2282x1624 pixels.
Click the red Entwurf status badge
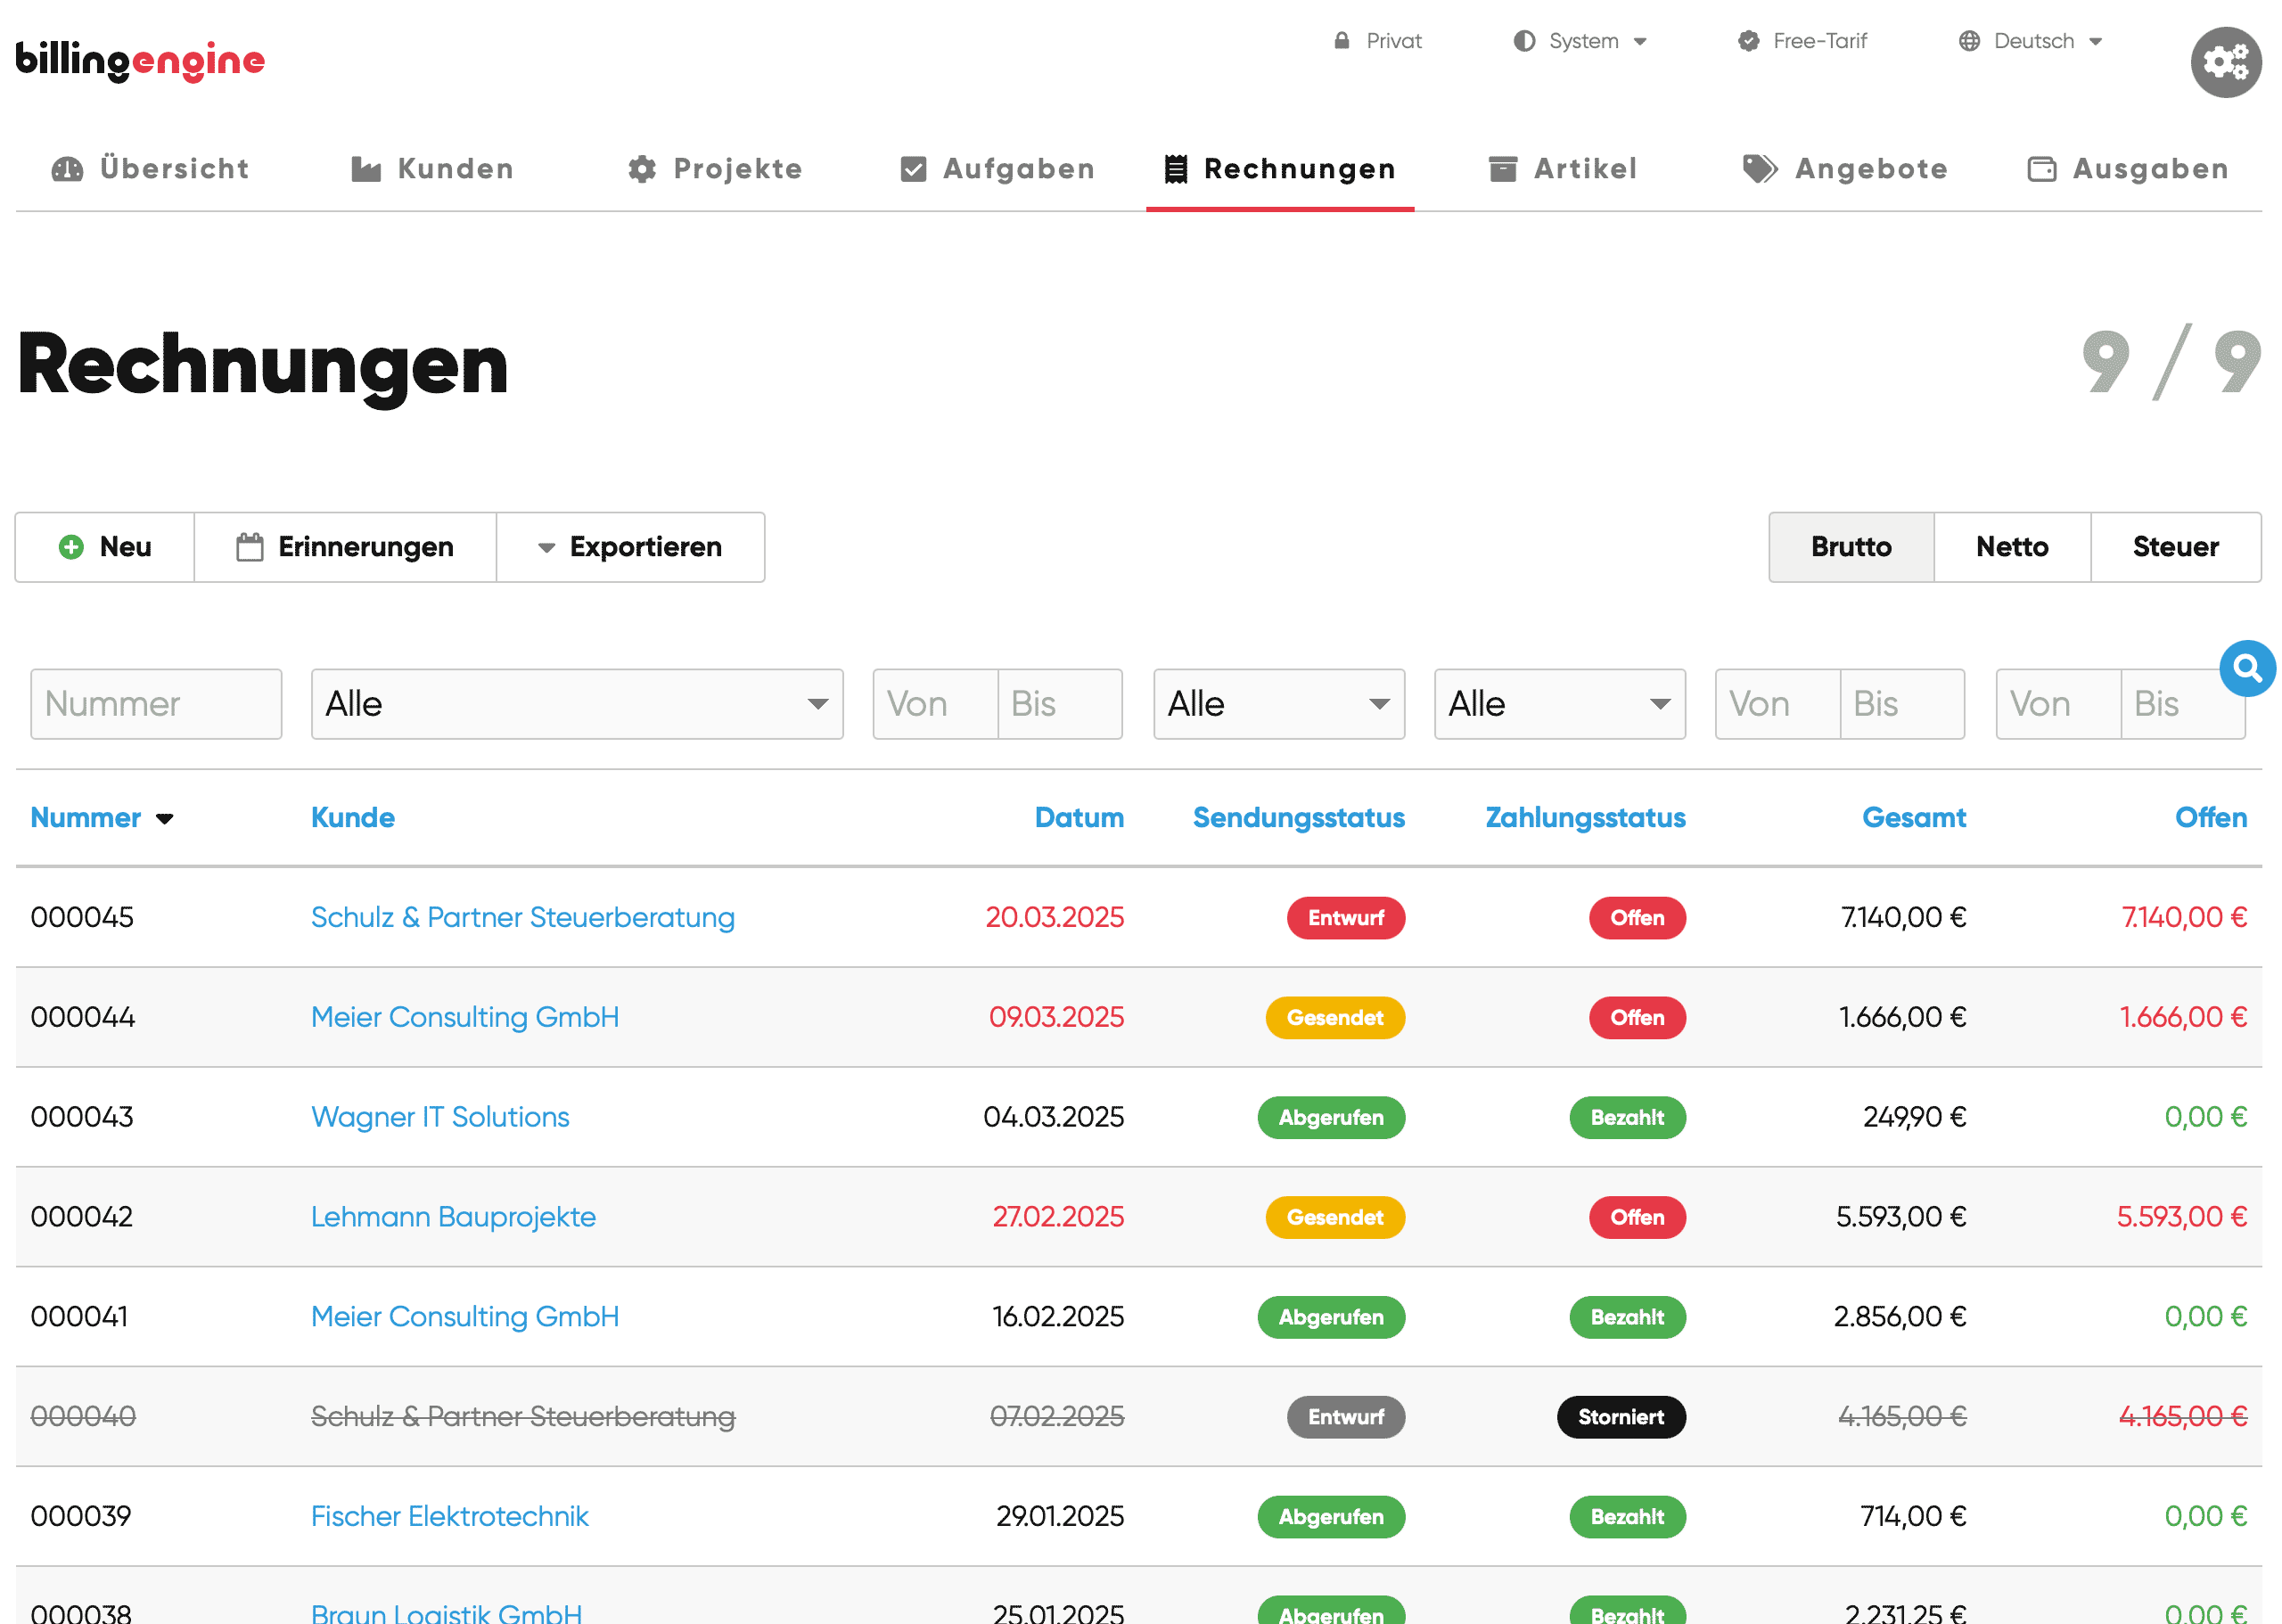tap(1345, 917)
